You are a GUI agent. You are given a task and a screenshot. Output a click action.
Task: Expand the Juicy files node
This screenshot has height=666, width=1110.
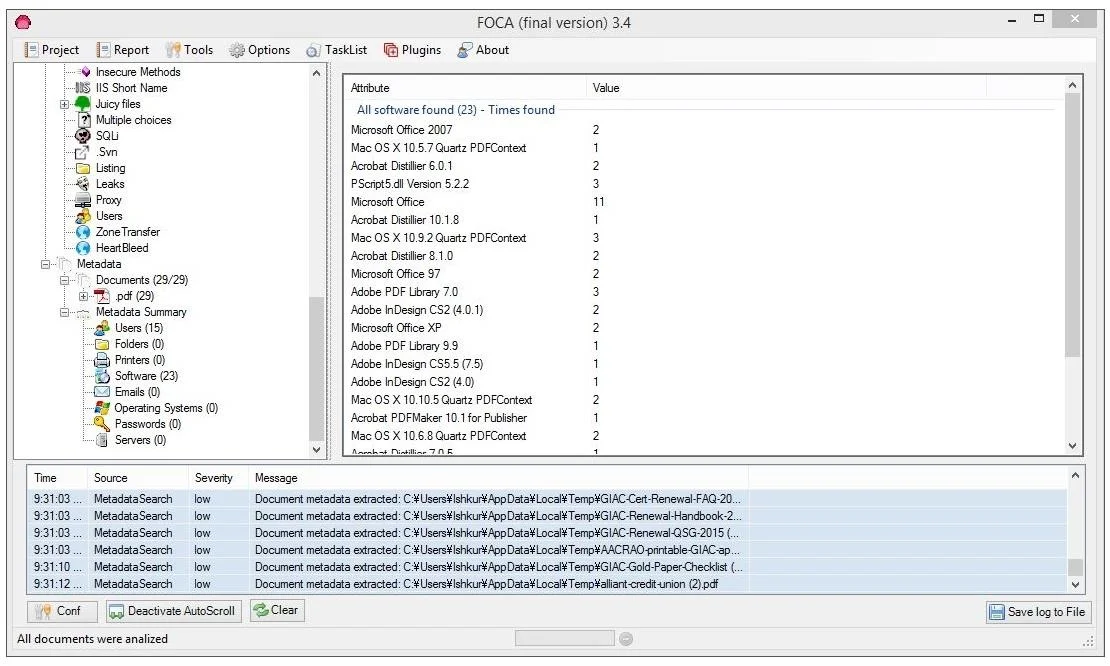64,104
